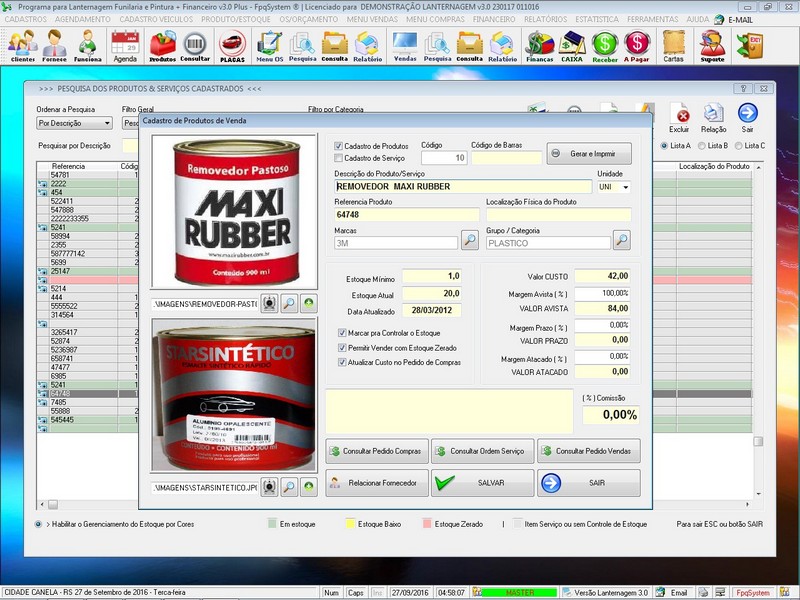This screenshot has width=800, height=600.
Task: Open the Vendas monitor icon
Action: (405, 45)
